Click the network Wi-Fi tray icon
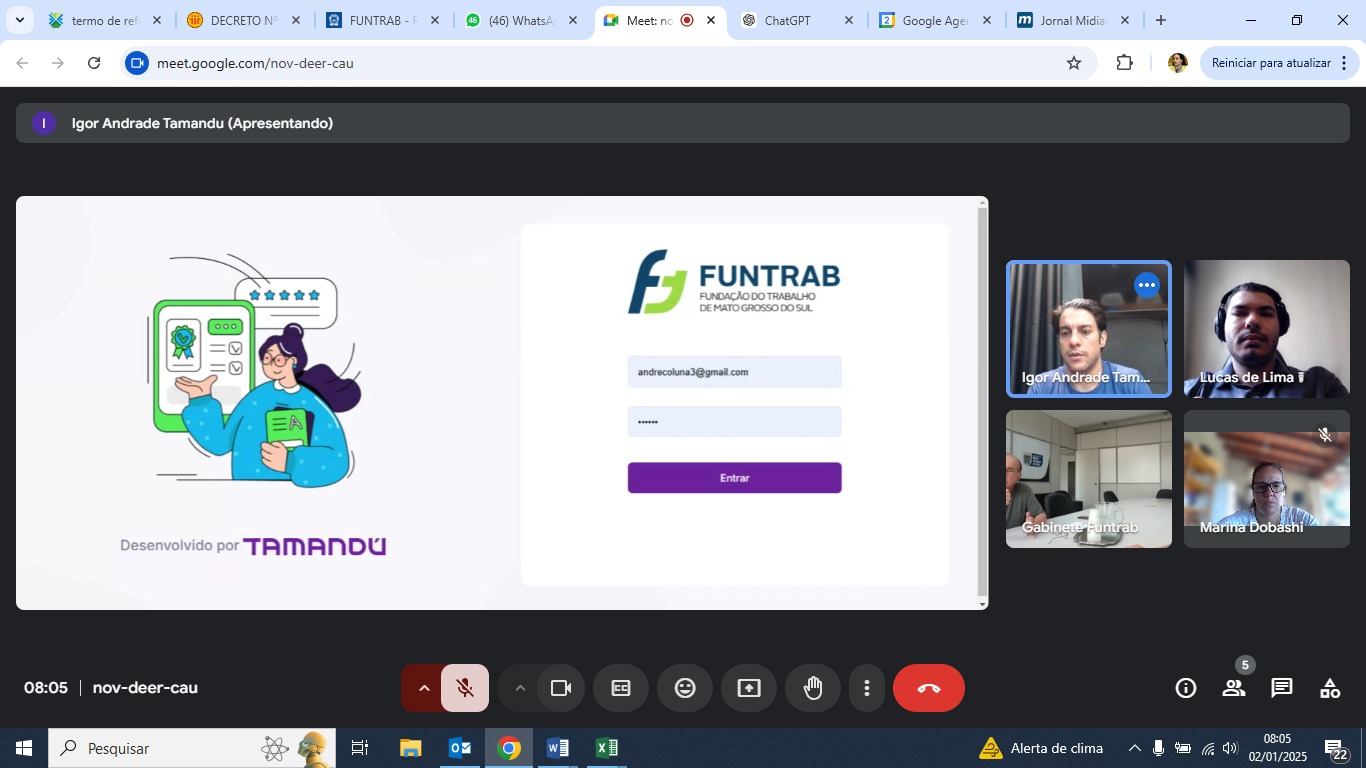 [x=1207, y=748]
